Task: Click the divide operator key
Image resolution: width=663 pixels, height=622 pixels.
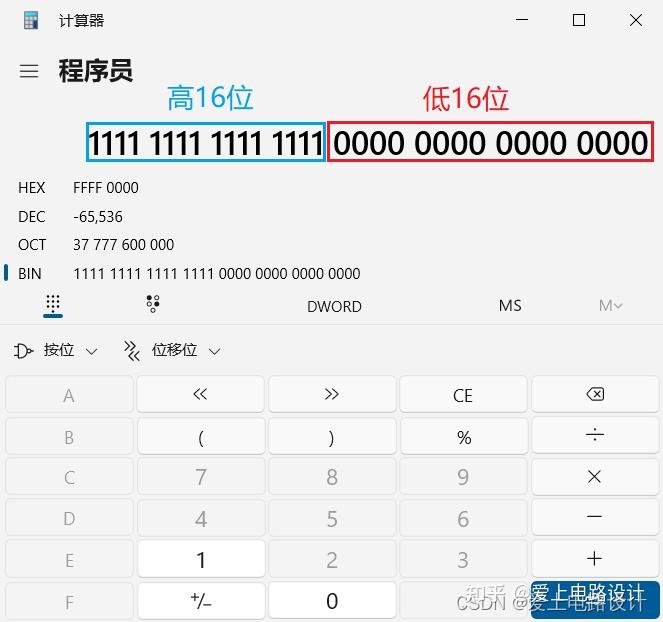Action: [x=595, y=436]
